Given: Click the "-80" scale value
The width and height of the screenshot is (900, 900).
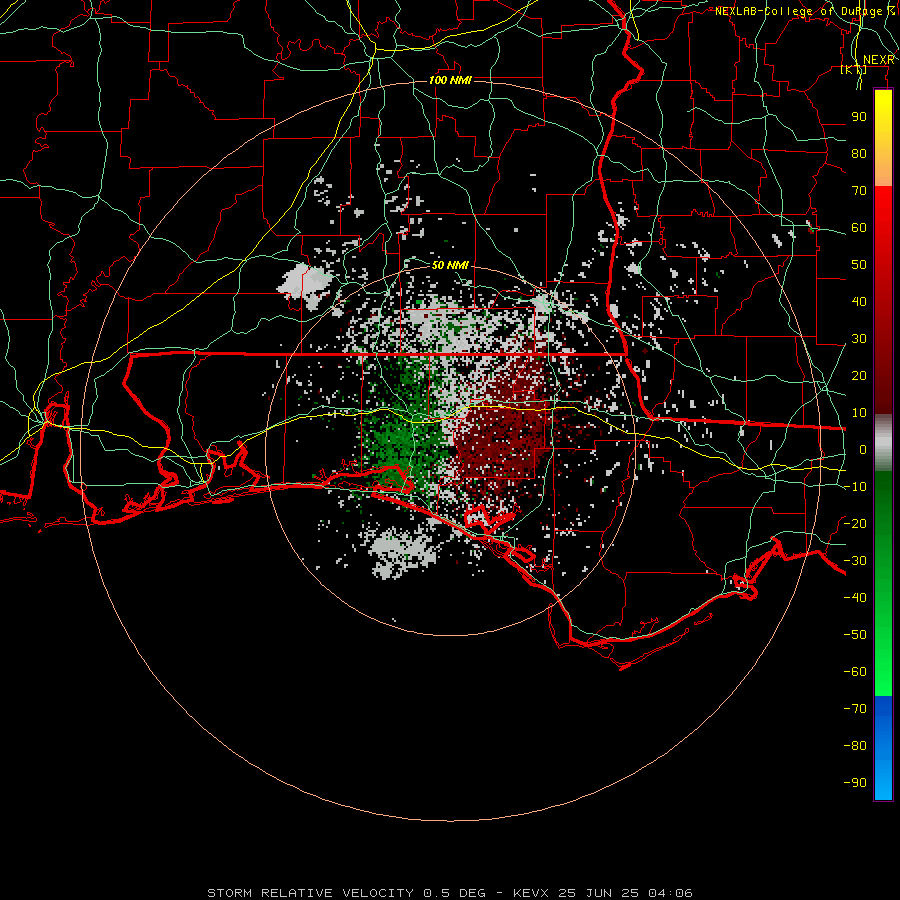Looking at the screenshot, I should coord(855,746).
